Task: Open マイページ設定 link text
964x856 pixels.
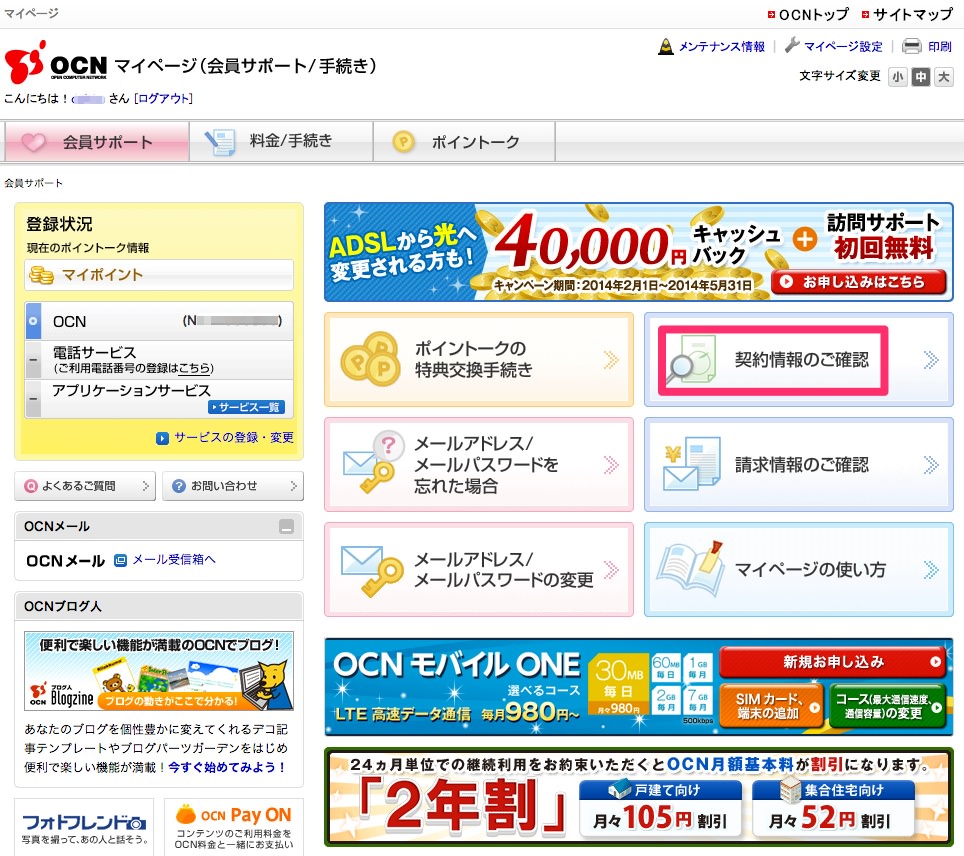Action: [x=843, y=46]
